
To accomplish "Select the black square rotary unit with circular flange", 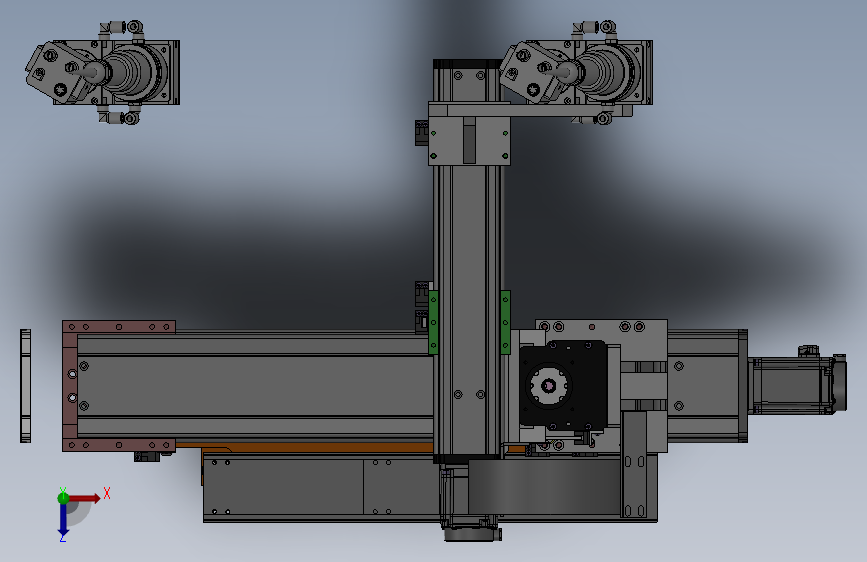I will pos(563,384).
